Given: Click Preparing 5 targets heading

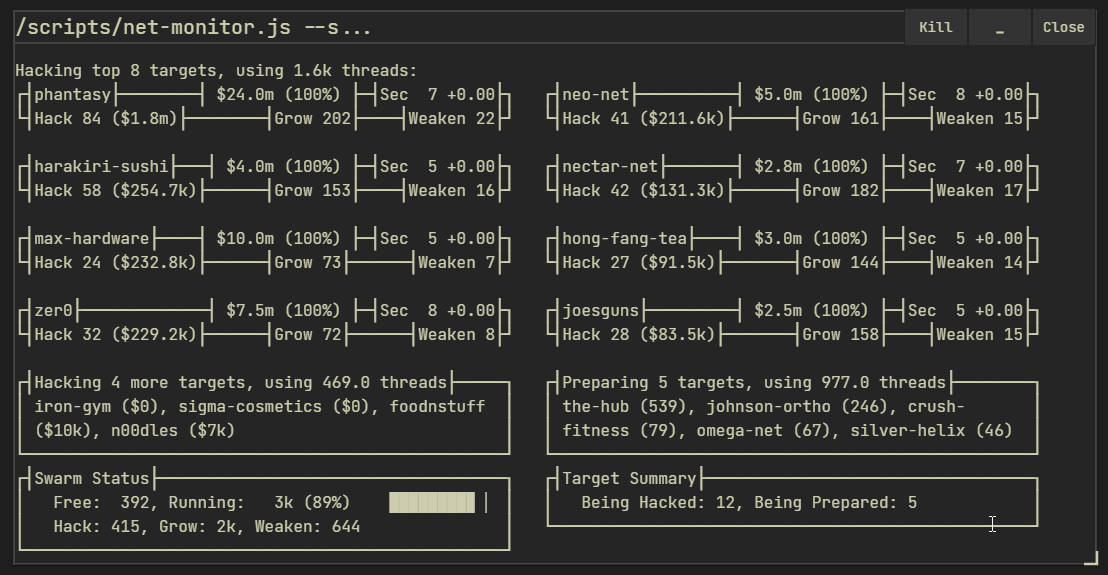Looking at the screenshot, I should click(754, 383).
